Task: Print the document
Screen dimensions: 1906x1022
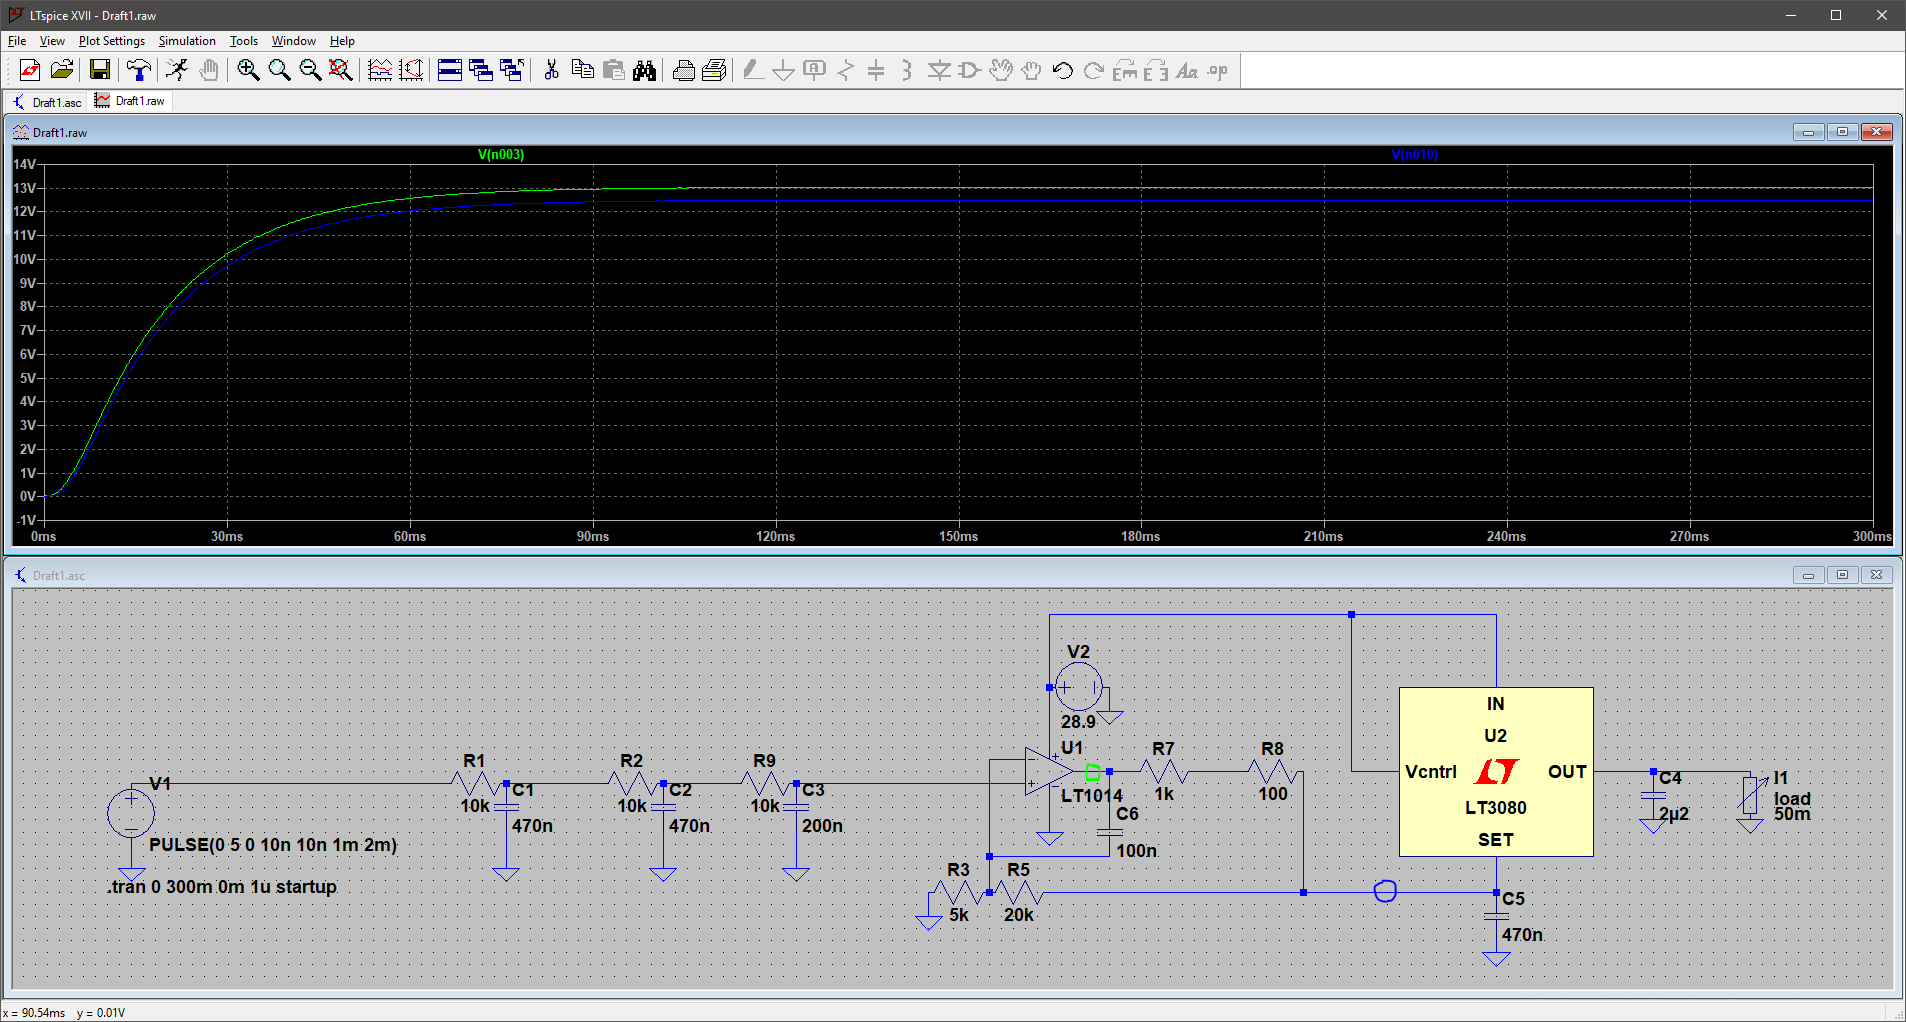Action: (x=714, y=70)
